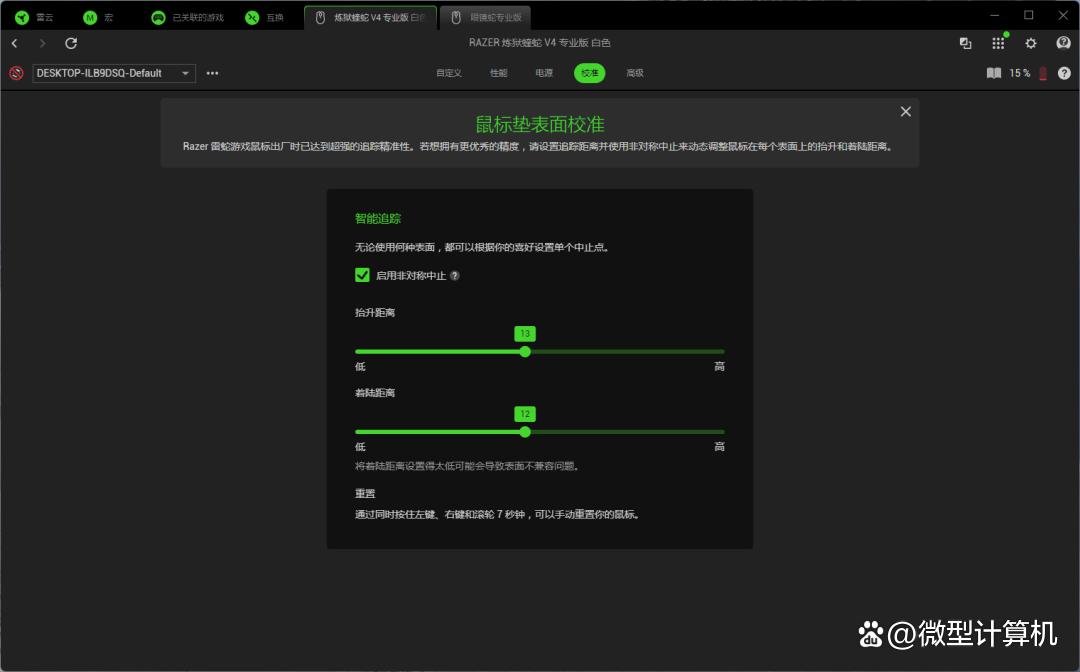This screenshot has height=672, width=1080.
Task: Click the window switch overlay icon
Action: click(x=965, y=43)
